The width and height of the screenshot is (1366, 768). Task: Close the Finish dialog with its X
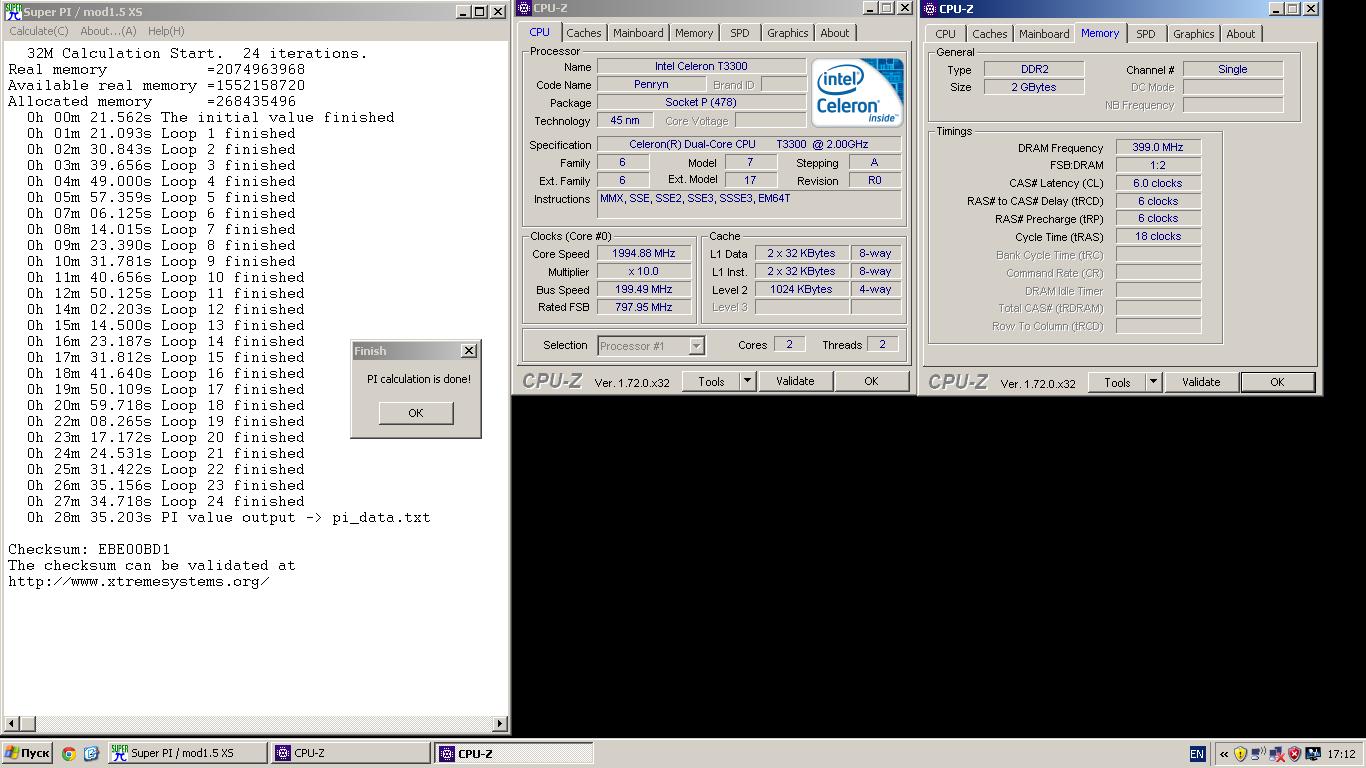pos(468,351)
